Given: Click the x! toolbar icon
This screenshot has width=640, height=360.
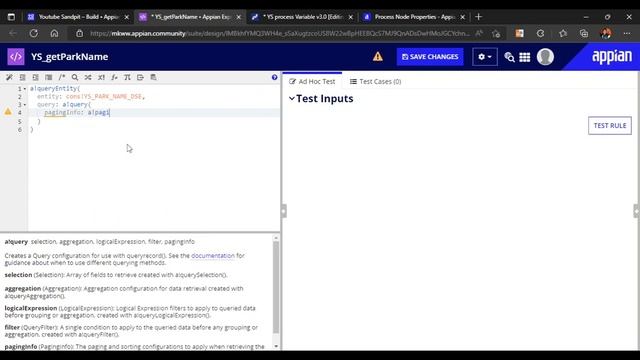Looking at the screenshot, I should [101, 77].
